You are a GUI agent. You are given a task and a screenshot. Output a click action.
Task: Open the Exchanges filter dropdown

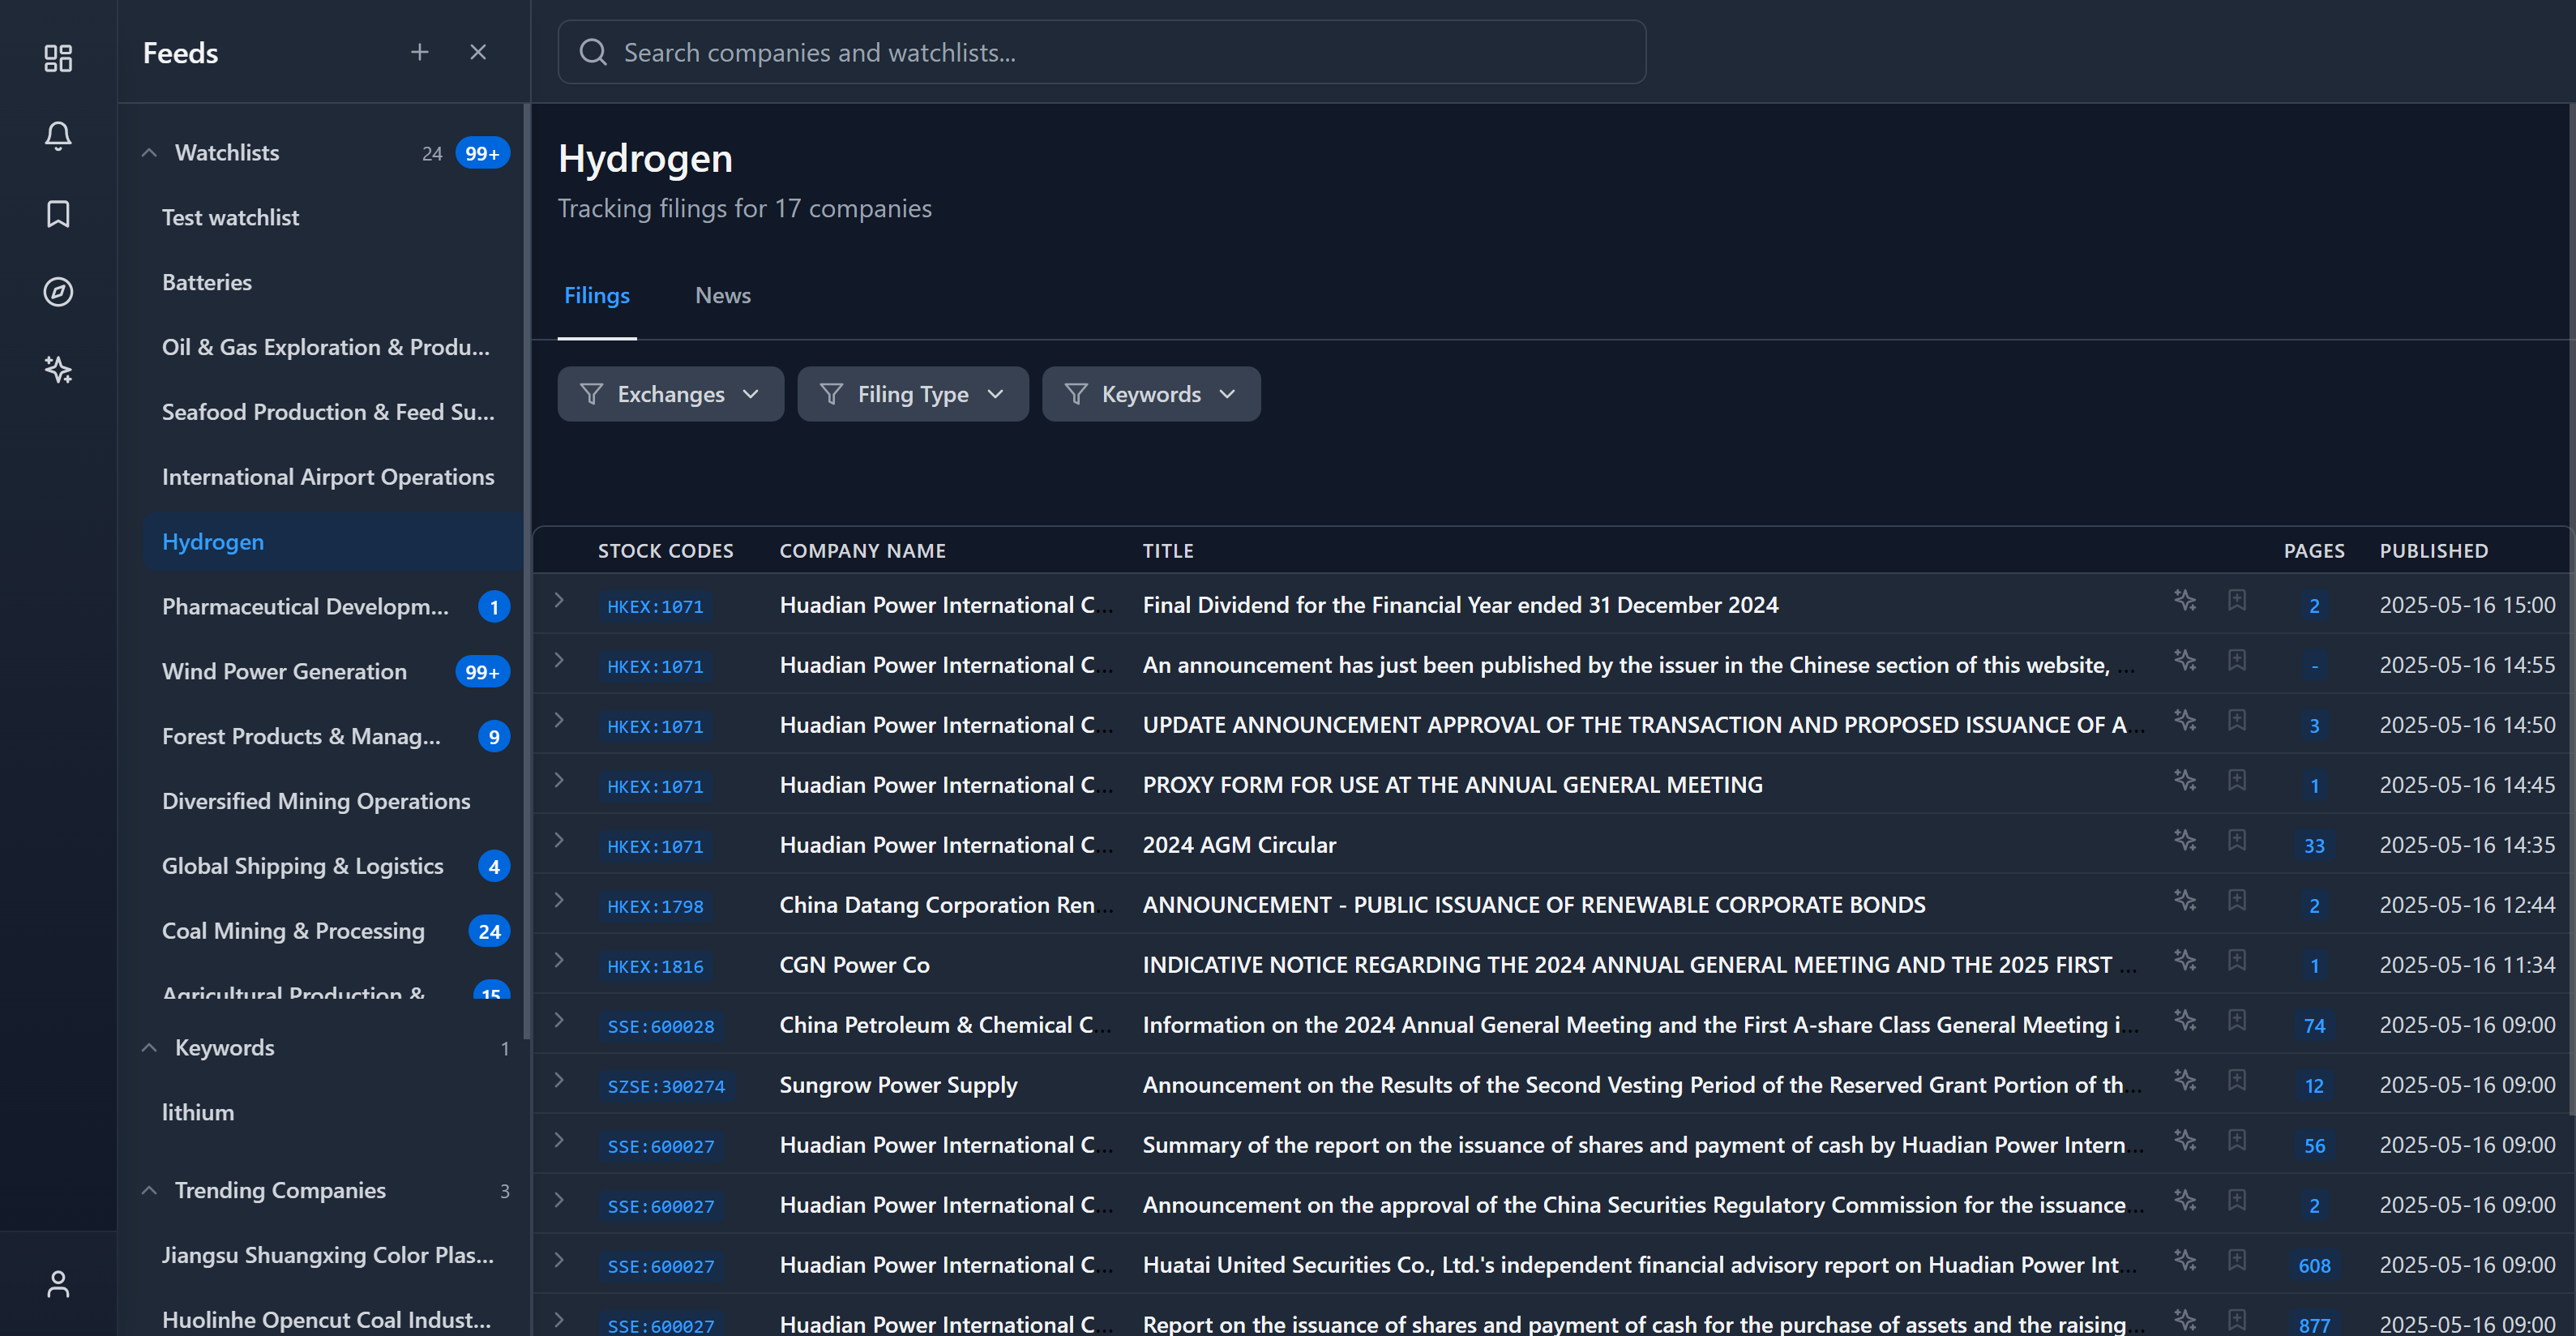click(x=670, y=394)
